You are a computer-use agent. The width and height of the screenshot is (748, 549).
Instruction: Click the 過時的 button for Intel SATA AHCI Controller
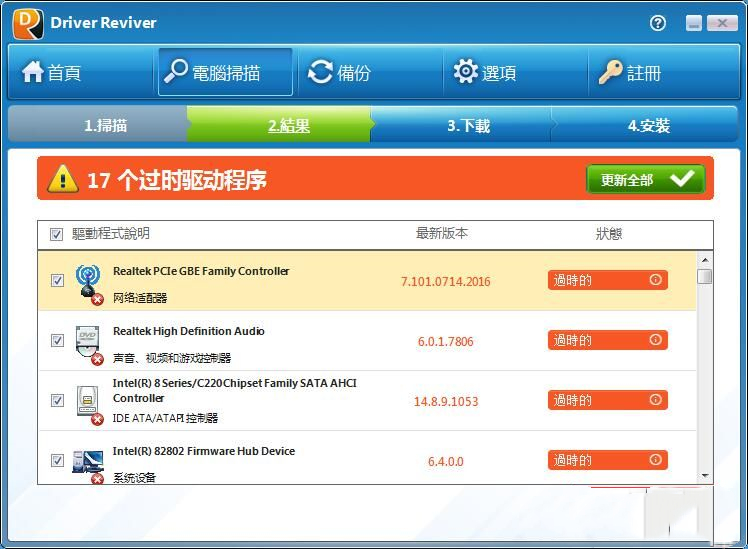tap(607, 400)
